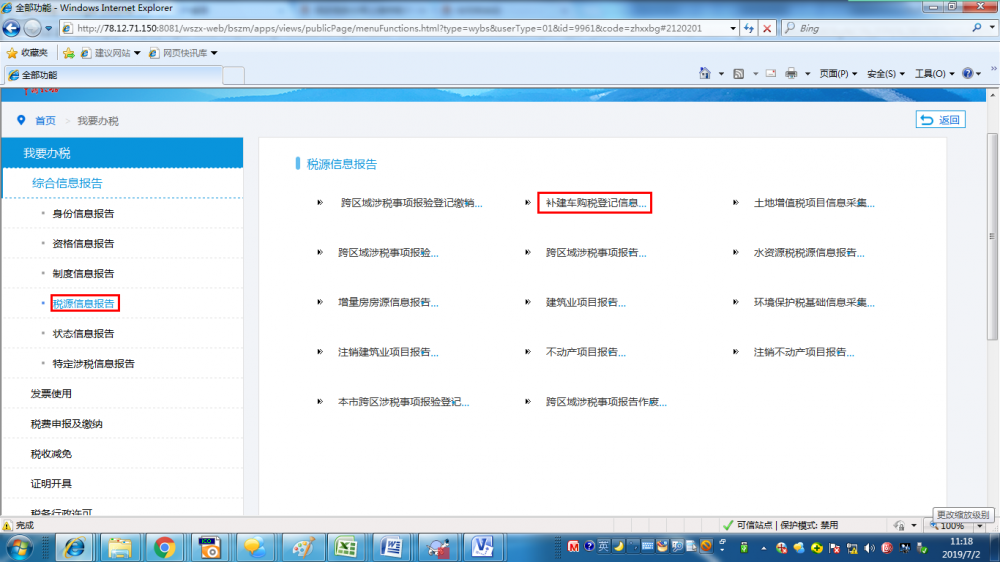This screenshot has width=1000, height=562.
Task: Open the 工具(O) dropdown menu
Action: [934, 74]
